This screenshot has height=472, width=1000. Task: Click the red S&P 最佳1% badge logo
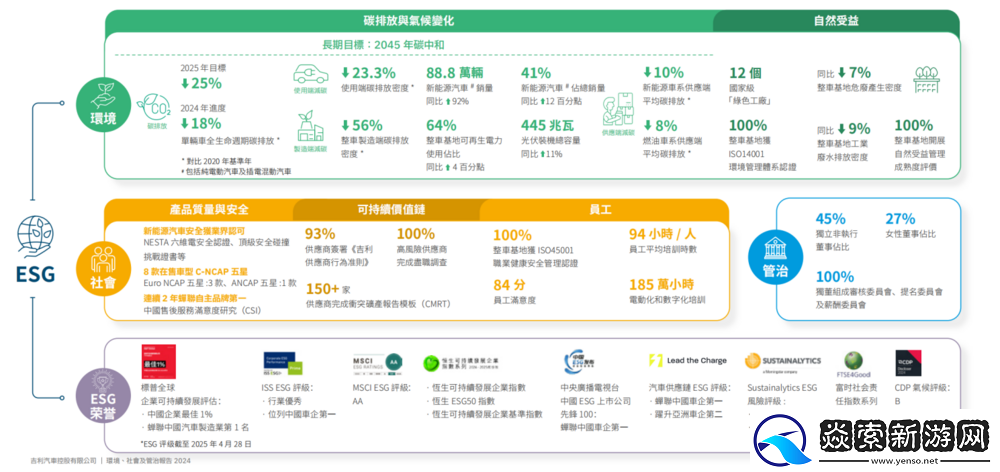(158, 362)
